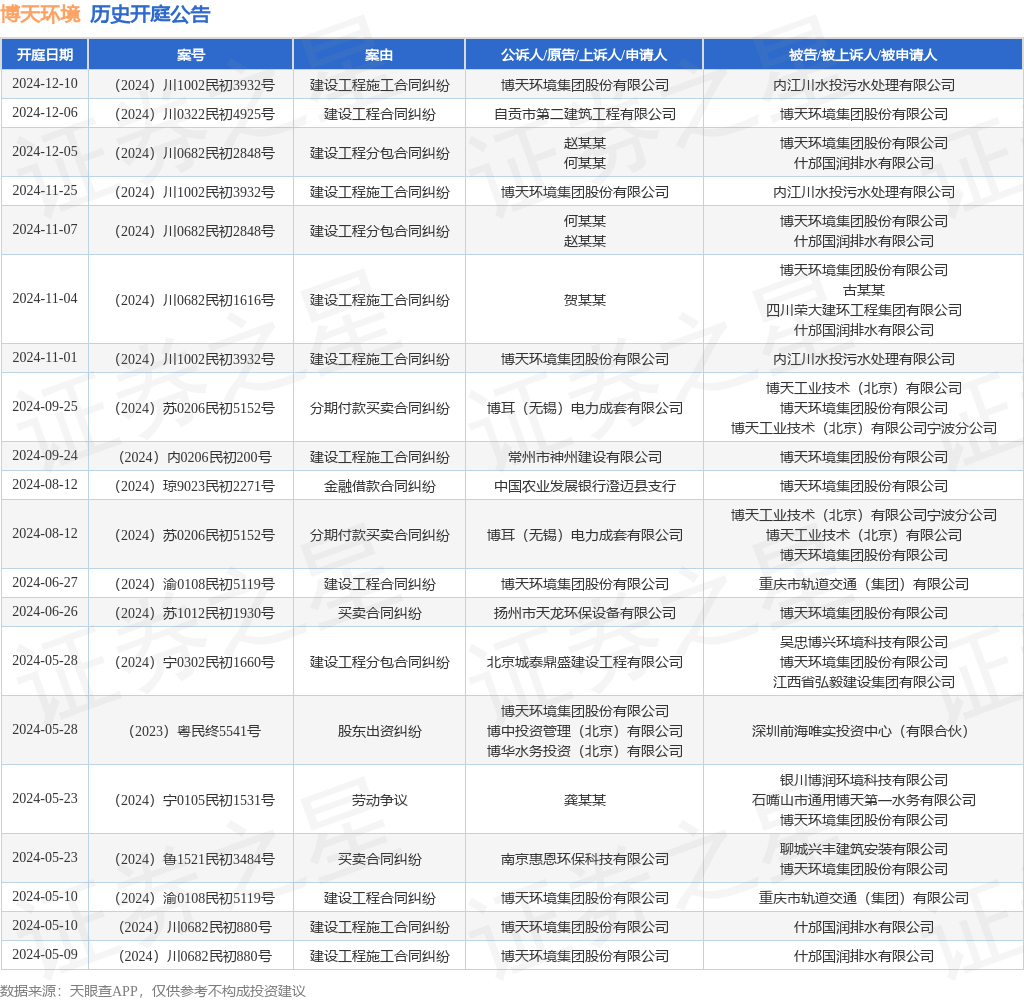This screenshot has width=1024, height=1000.
Task: Click defendant 银川博润环境科技有限公司
Action: (x=863, y=780)
